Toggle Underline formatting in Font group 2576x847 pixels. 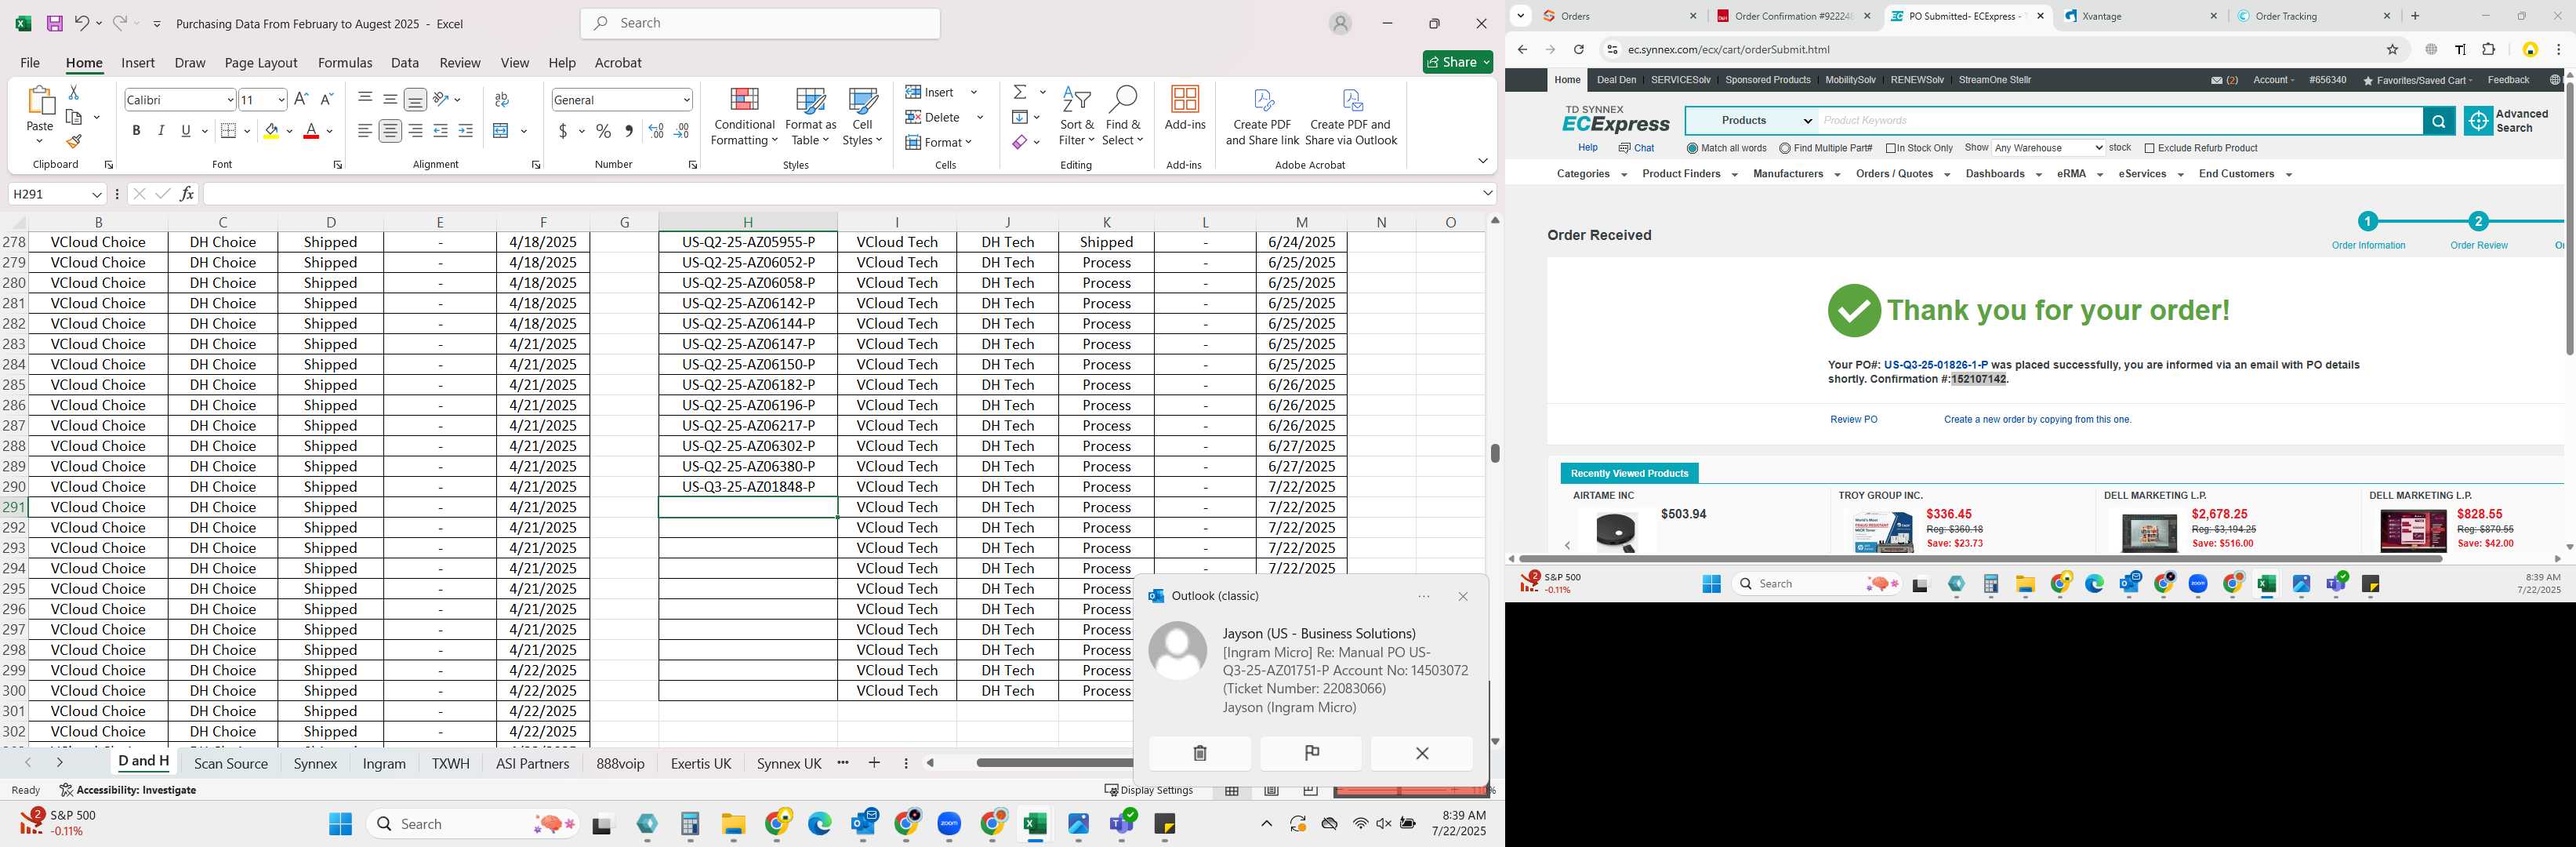[x=186, y=131]
